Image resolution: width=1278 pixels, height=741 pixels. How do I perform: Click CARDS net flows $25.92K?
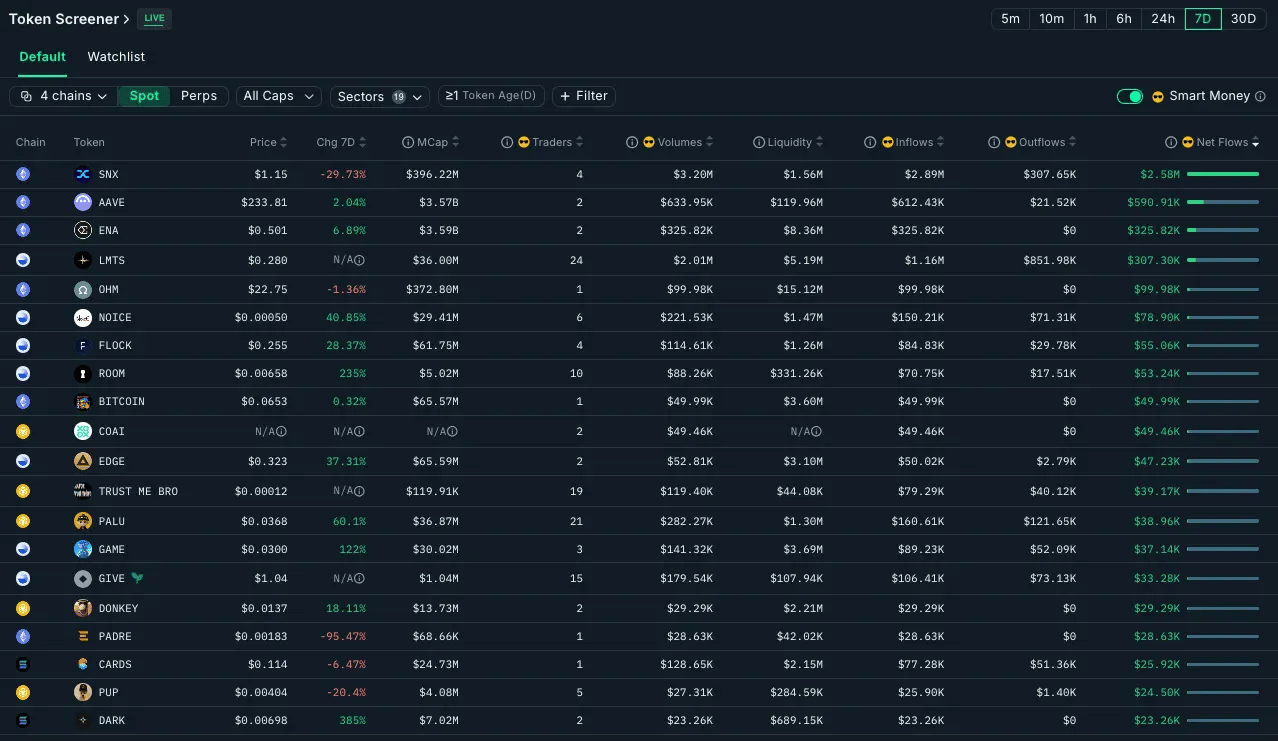tap(1157, 664)
